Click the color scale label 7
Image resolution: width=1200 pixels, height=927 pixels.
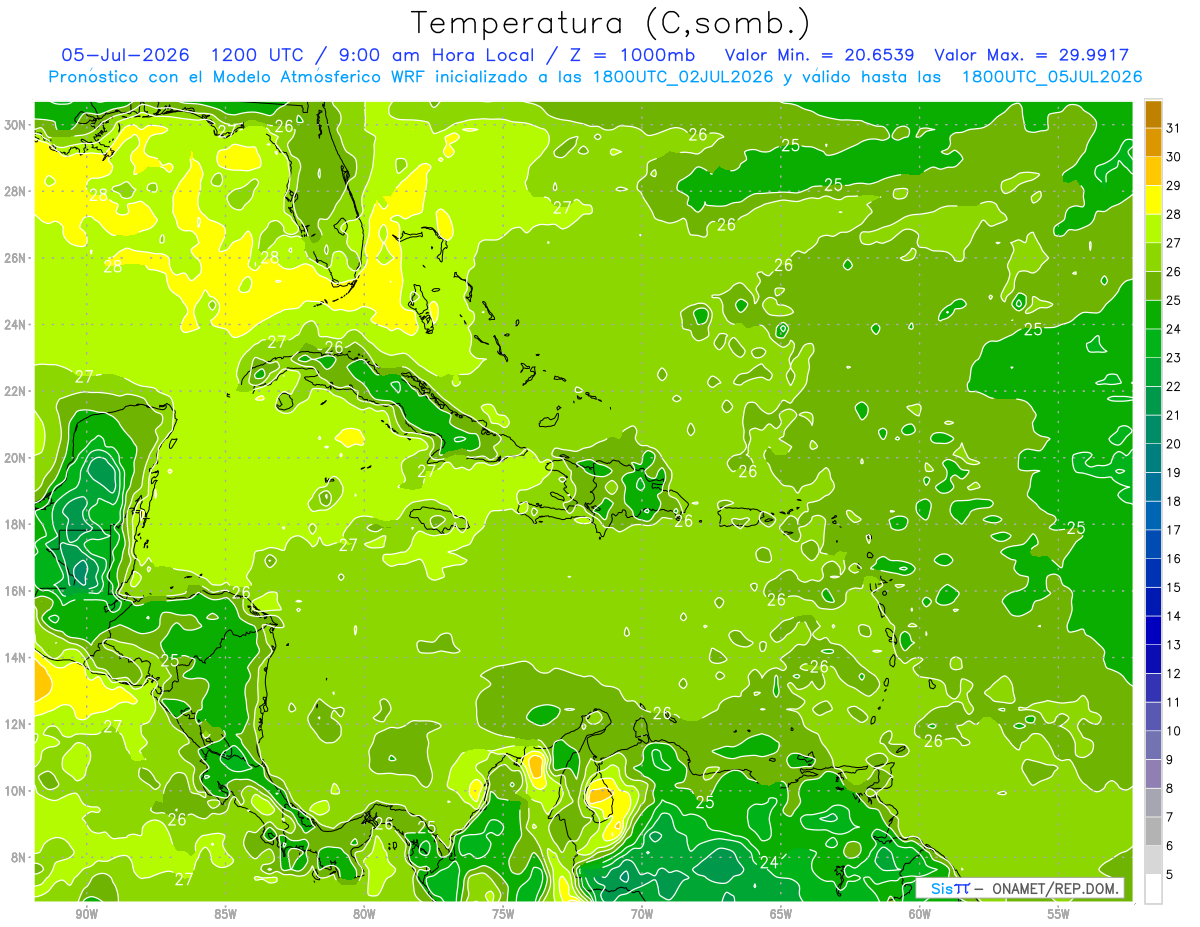point(1171,818)
